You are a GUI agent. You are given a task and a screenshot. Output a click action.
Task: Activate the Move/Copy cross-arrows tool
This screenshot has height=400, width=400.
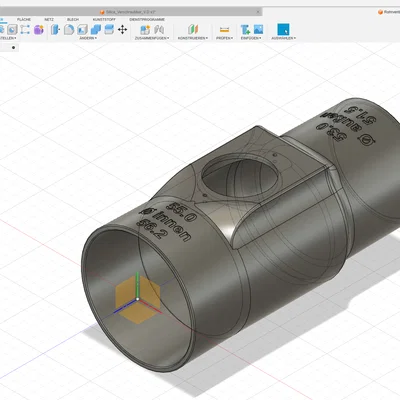122,30
